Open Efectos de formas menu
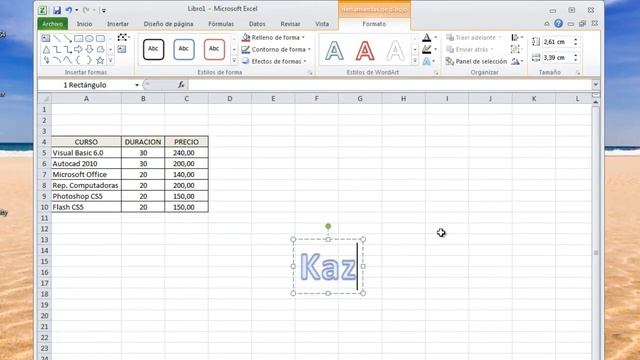Viewport: 640px width, 360px height. pos(274,61)
